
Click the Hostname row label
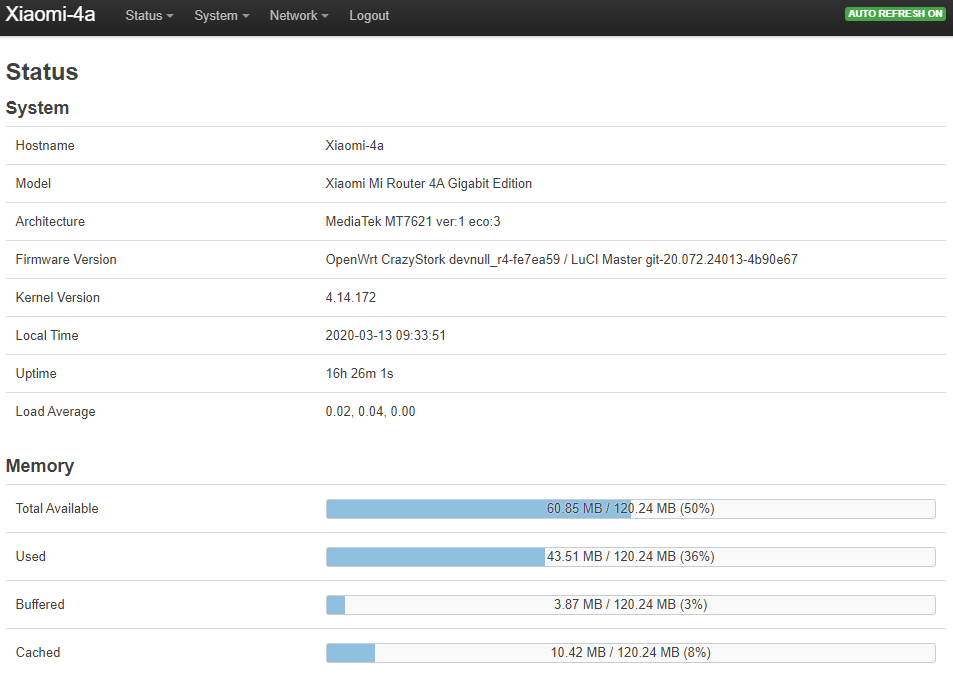coord(45,145)
